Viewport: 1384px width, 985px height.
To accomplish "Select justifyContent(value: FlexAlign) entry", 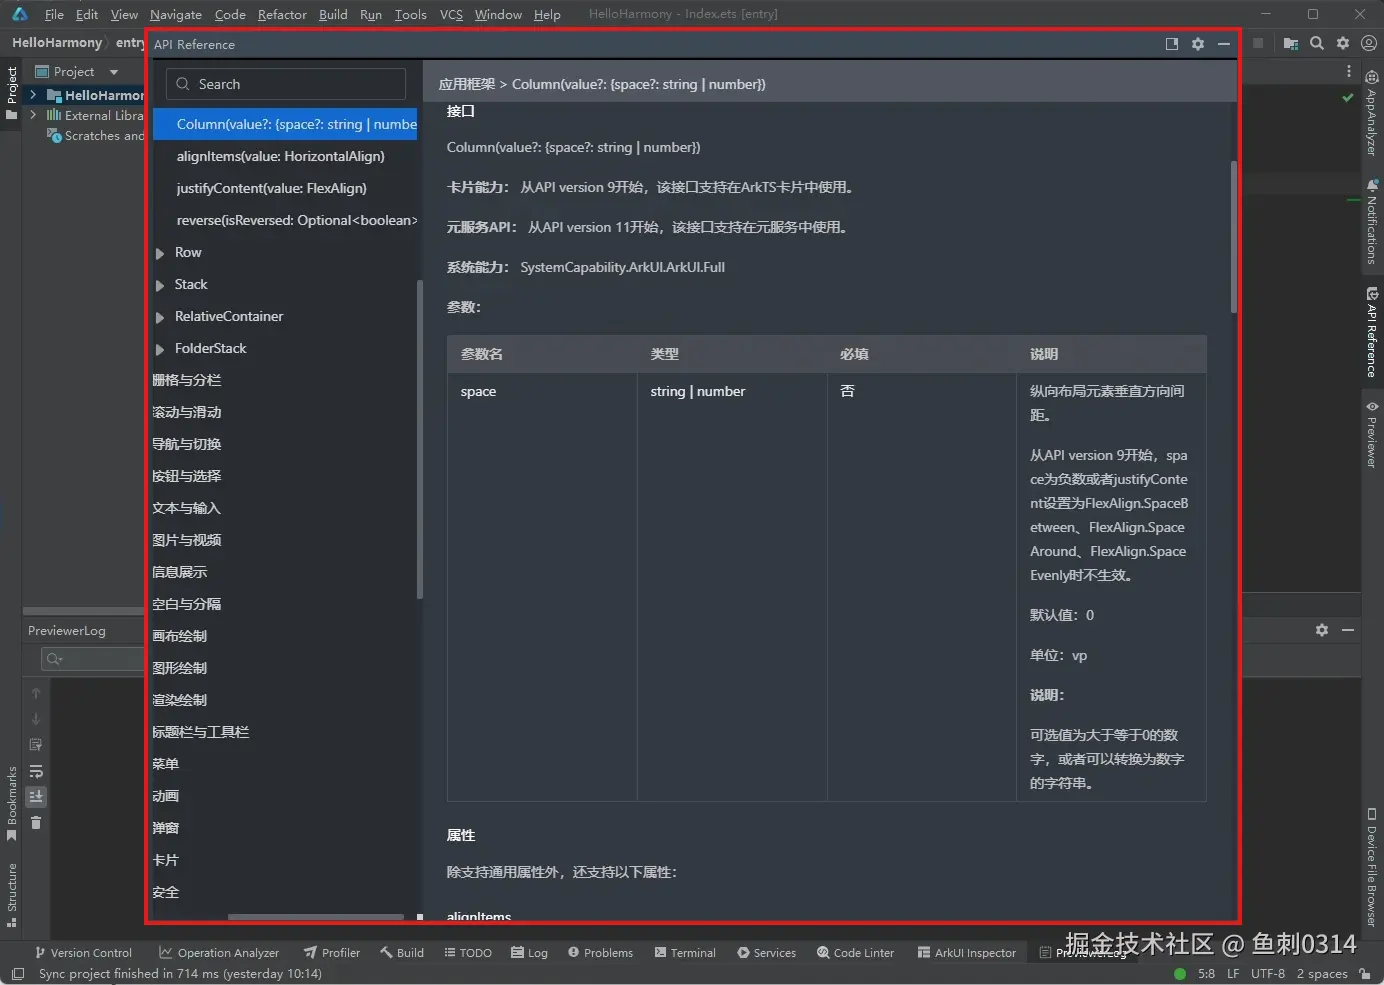I will click(271, 188).
